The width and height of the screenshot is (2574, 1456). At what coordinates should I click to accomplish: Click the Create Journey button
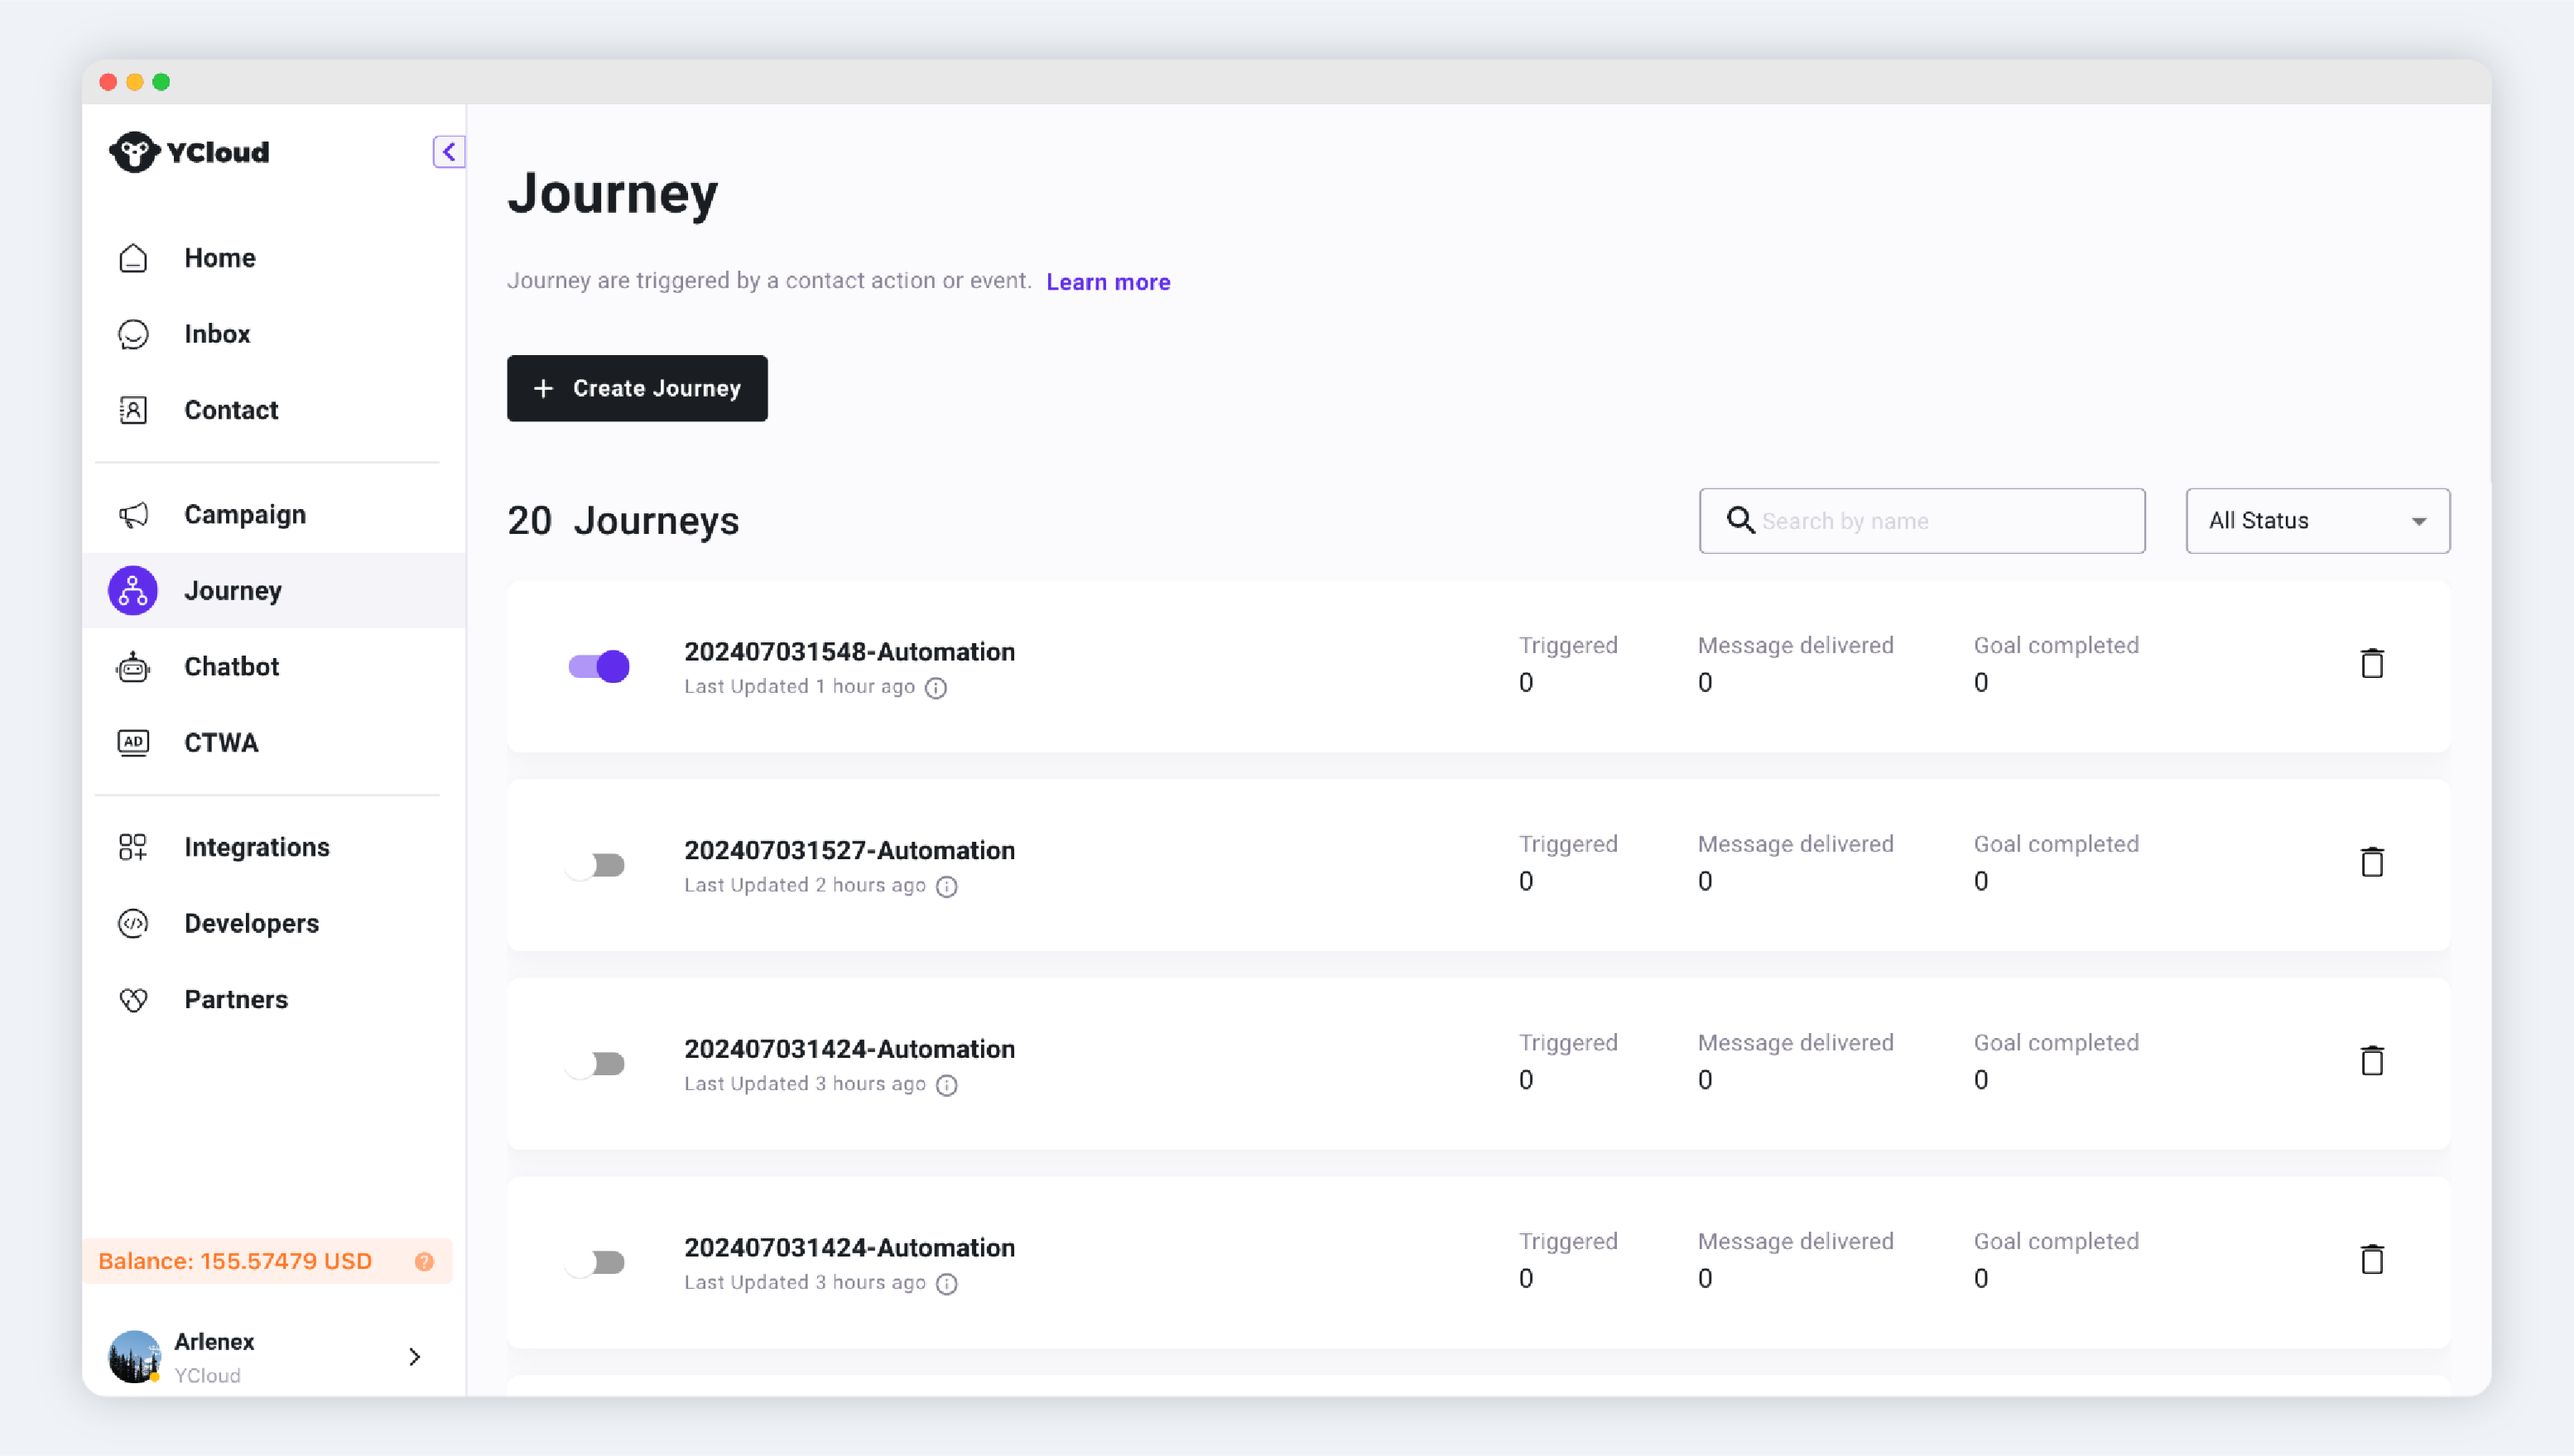click(637, 388)
